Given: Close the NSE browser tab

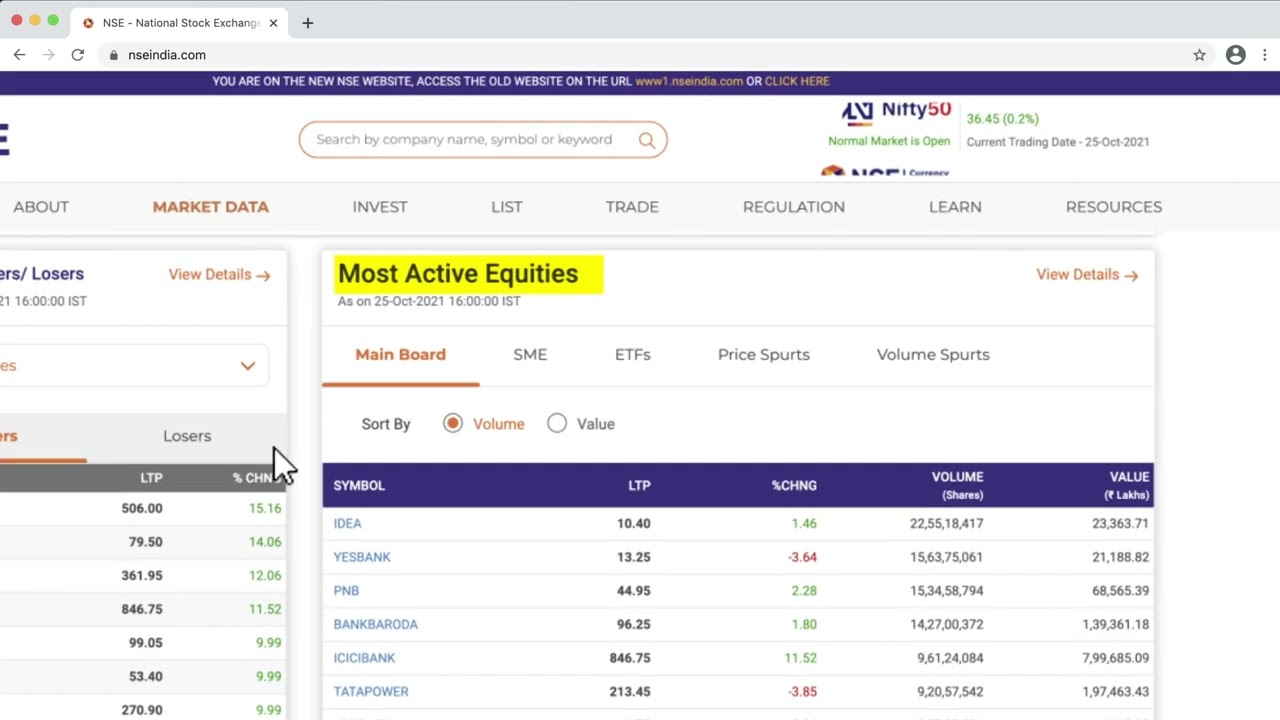Looking at the screenshot, I should tap(273, 22).
